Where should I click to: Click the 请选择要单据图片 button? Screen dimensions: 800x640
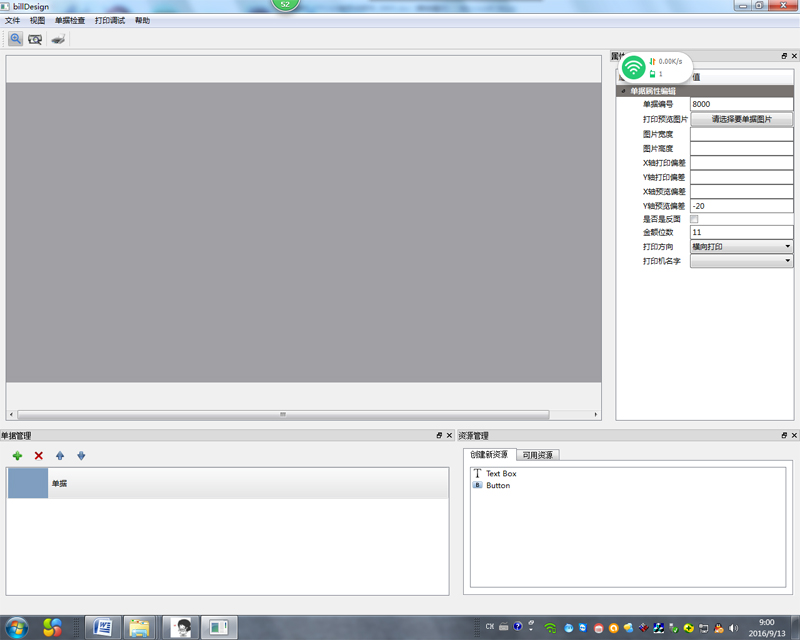[x=741, y=119]
